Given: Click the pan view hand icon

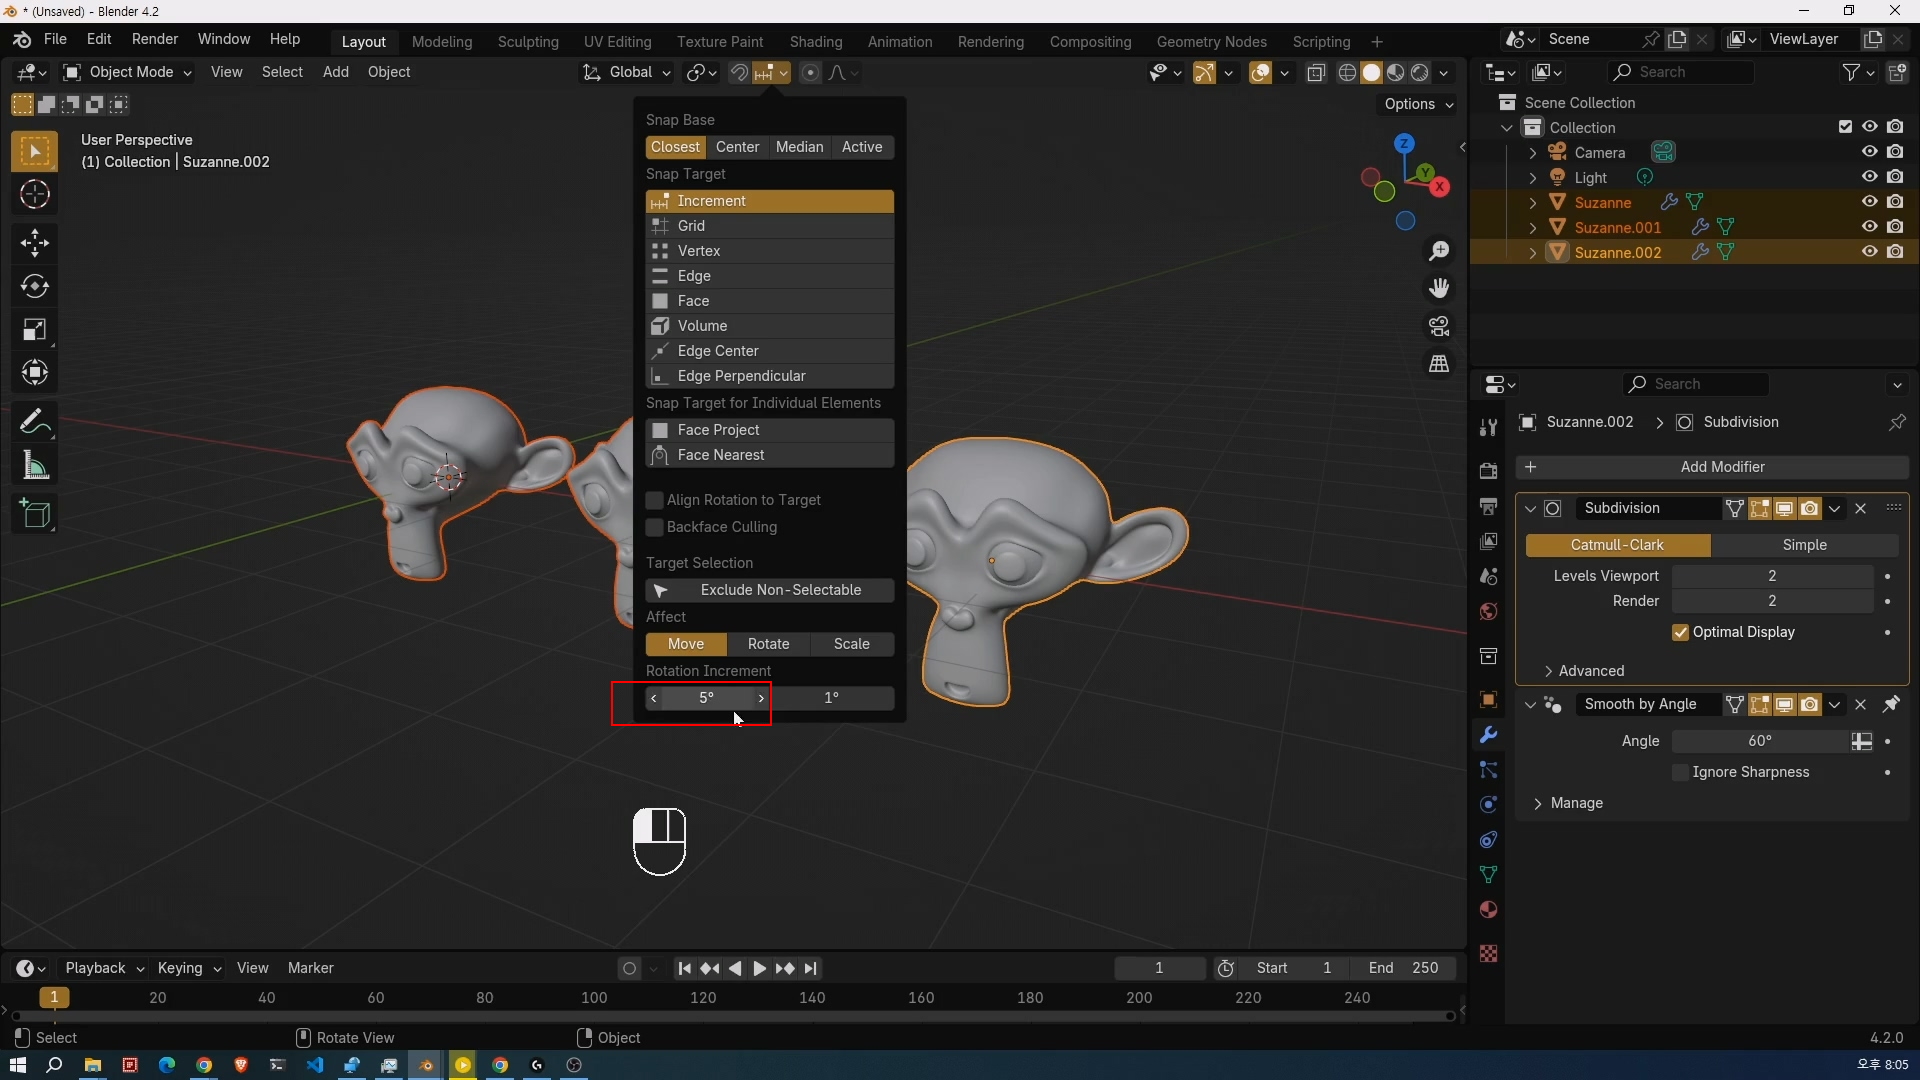Looking at the screenshot, I should [x=1439, y=288].
